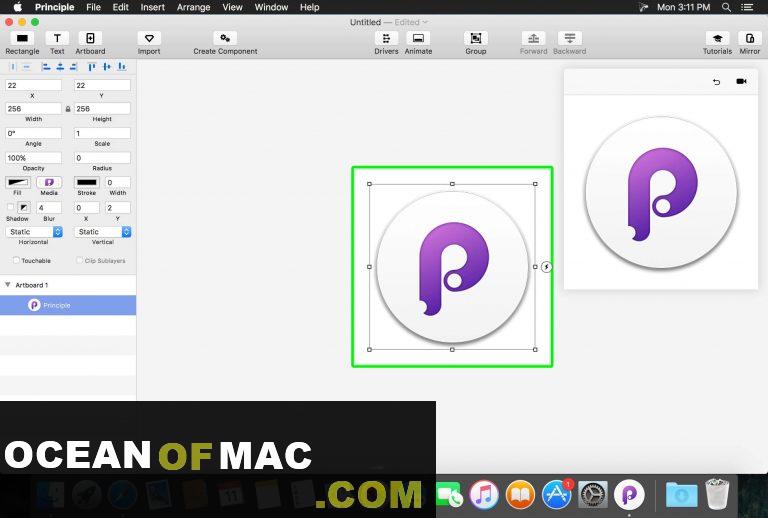This screenshot has width=768, height=518.
Task: Align layers to horizontal center
Action: point(60,67)
